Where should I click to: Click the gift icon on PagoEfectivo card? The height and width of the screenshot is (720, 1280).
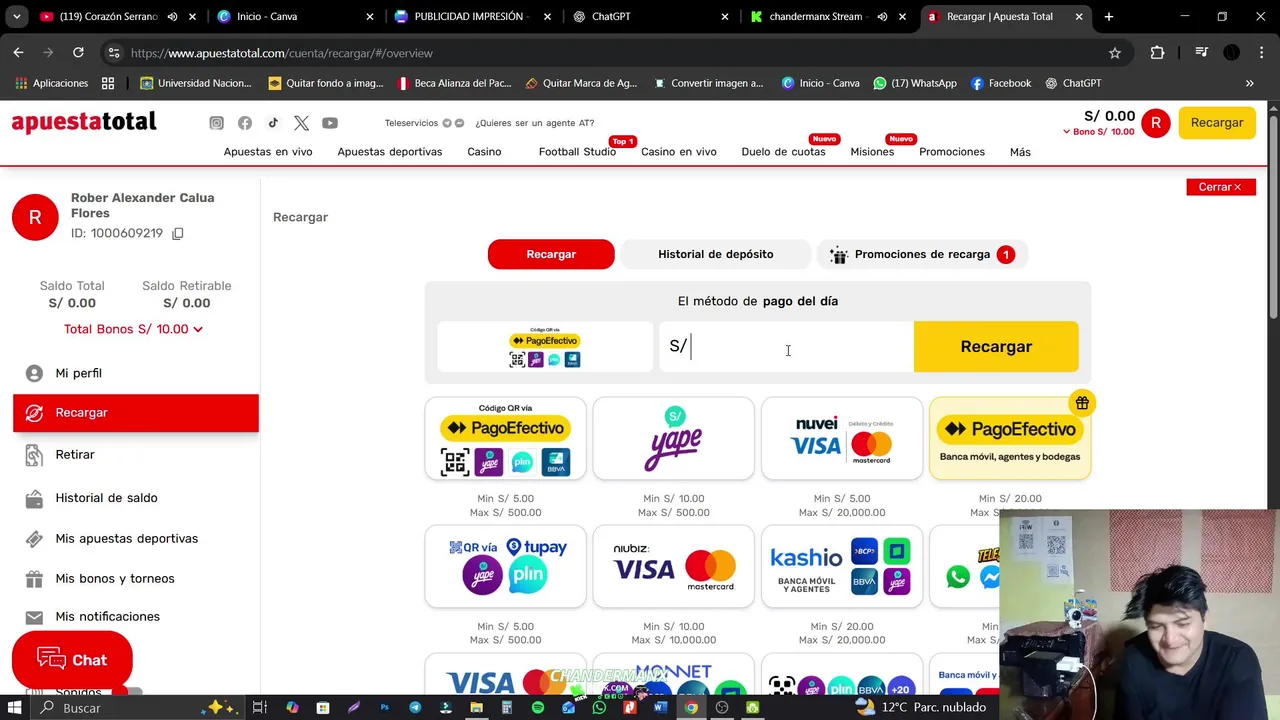tap(1082, 403)
